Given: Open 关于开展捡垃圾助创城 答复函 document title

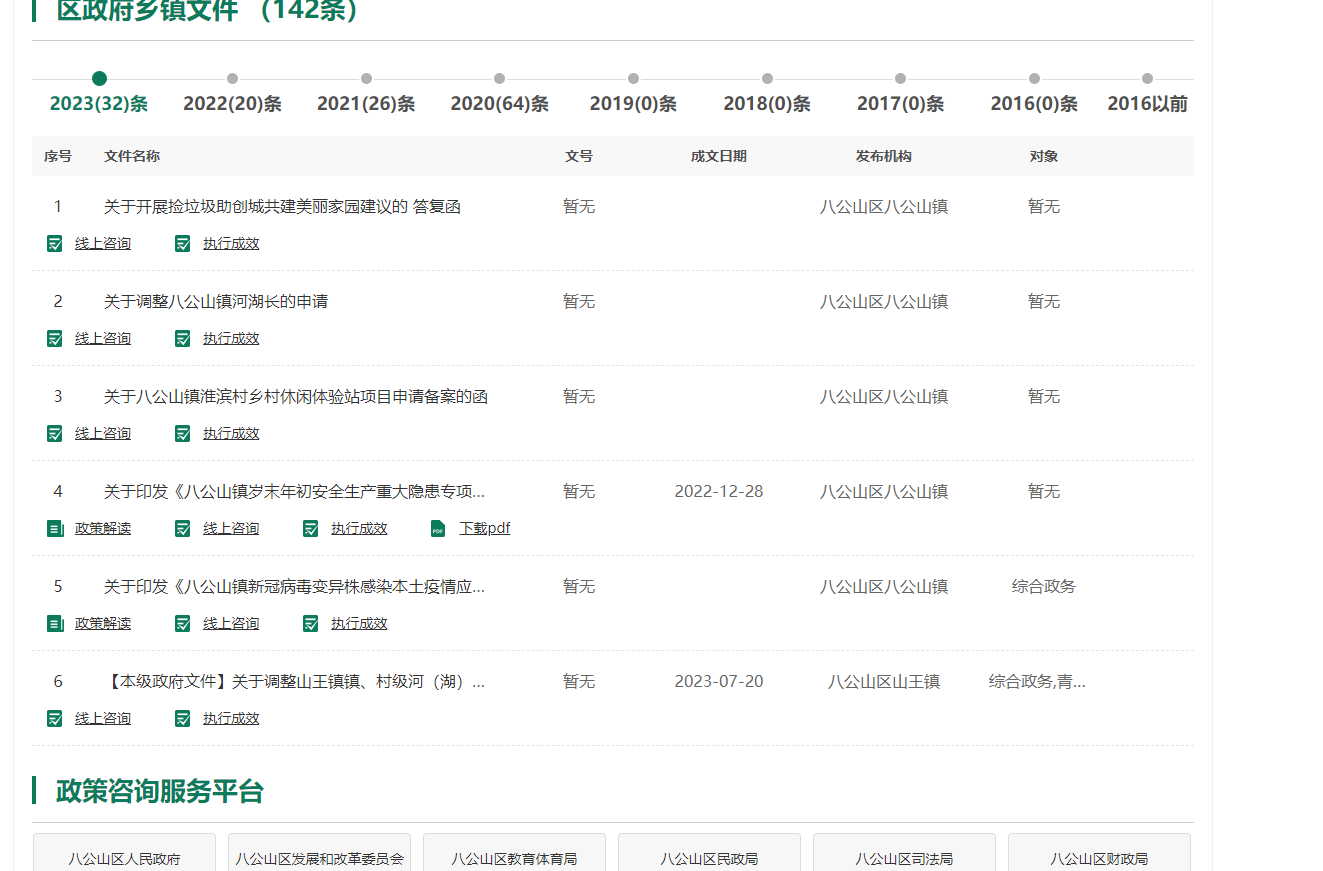Looking at the screenshot, I should click(x=282, y=206).
